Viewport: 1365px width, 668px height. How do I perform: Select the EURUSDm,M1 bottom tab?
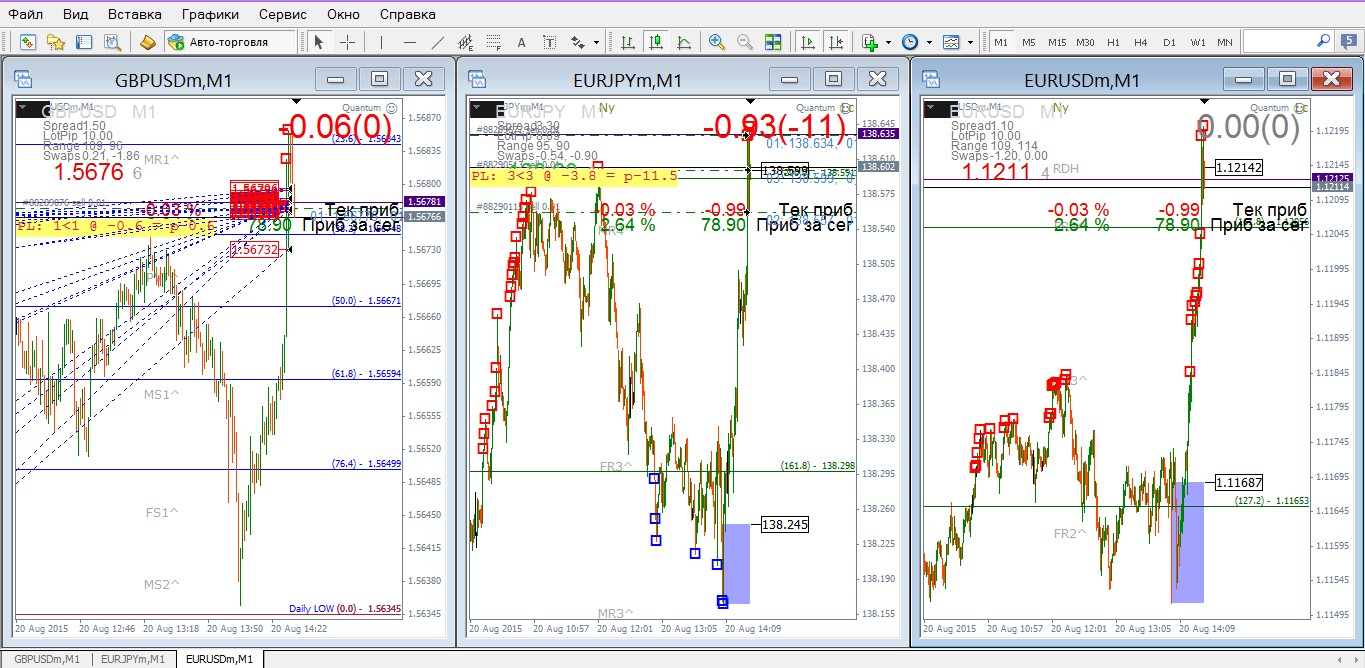(221, 659)
